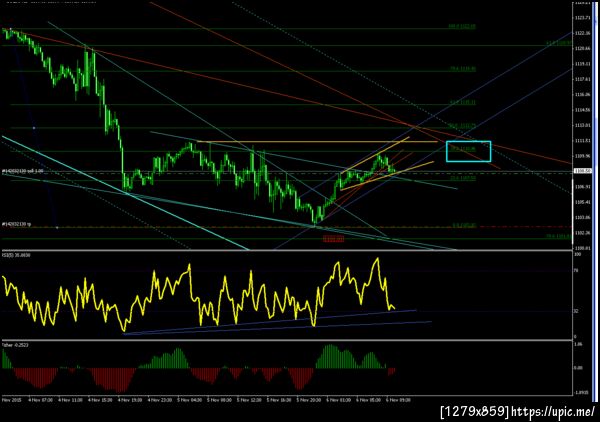Click the 4 Nov 07:00 time label
The width and height of the screenshot is (600, 422).
coord(41,400)
